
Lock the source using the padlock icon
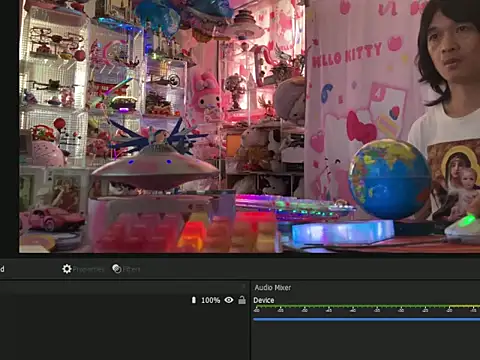[242, 300]
